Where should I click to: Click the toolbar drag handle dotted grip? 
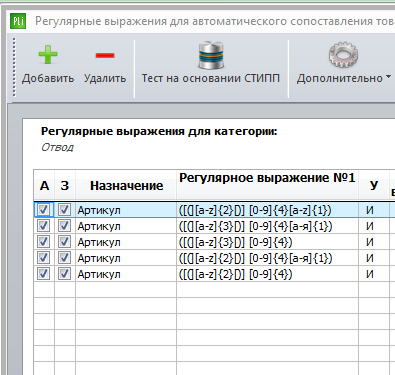tap(14, 67)
